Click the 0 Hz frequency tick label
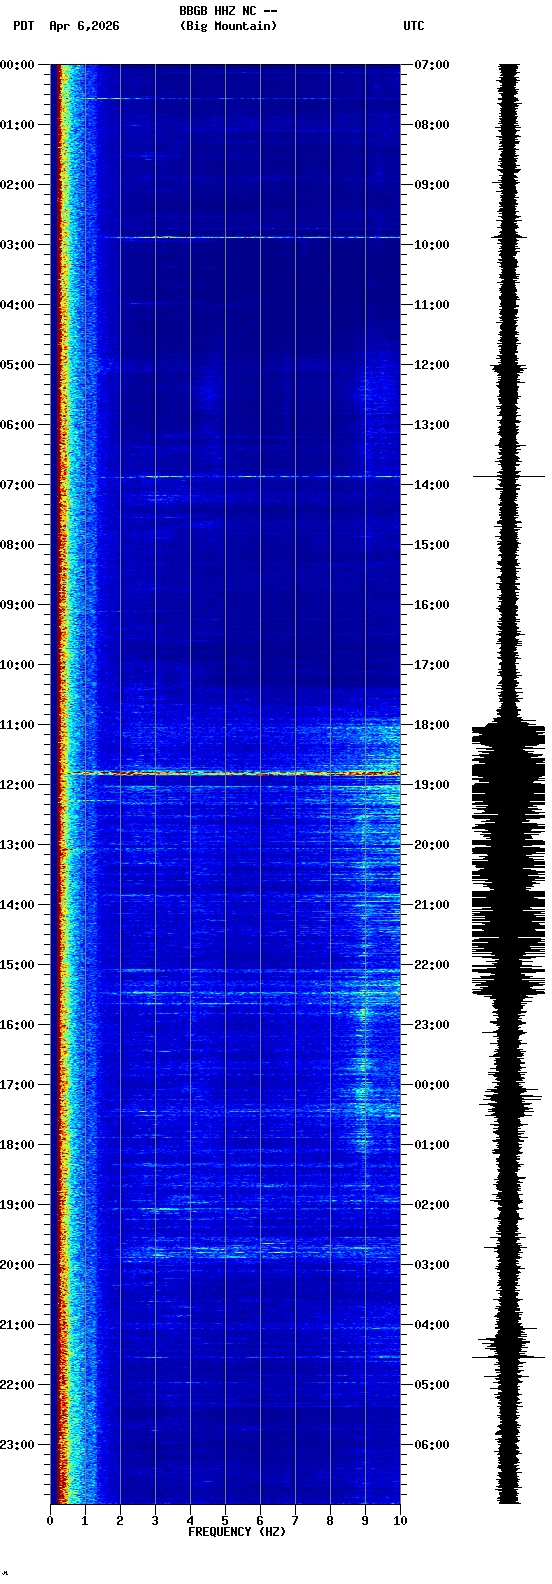Viewport: 552px width, 1584px height. click(x=50, y=1520)
